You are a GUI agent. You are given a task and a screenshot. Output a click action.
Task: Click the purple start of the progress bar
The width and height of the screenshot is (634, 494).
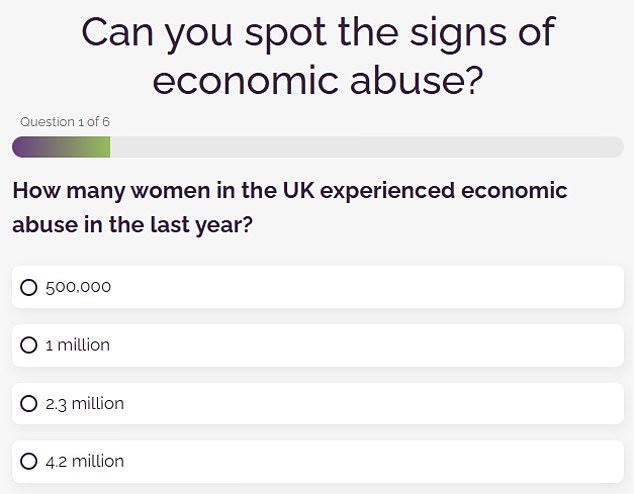coord(24,147)
